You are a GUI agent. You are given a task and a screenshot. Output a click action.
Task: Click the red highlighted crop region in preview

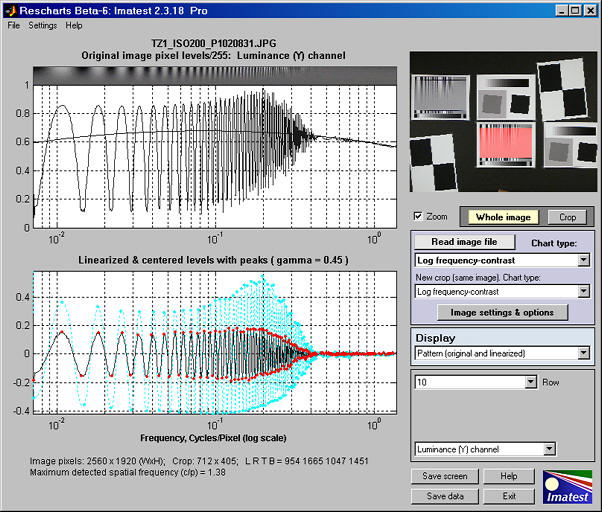(x=506, y=143)
